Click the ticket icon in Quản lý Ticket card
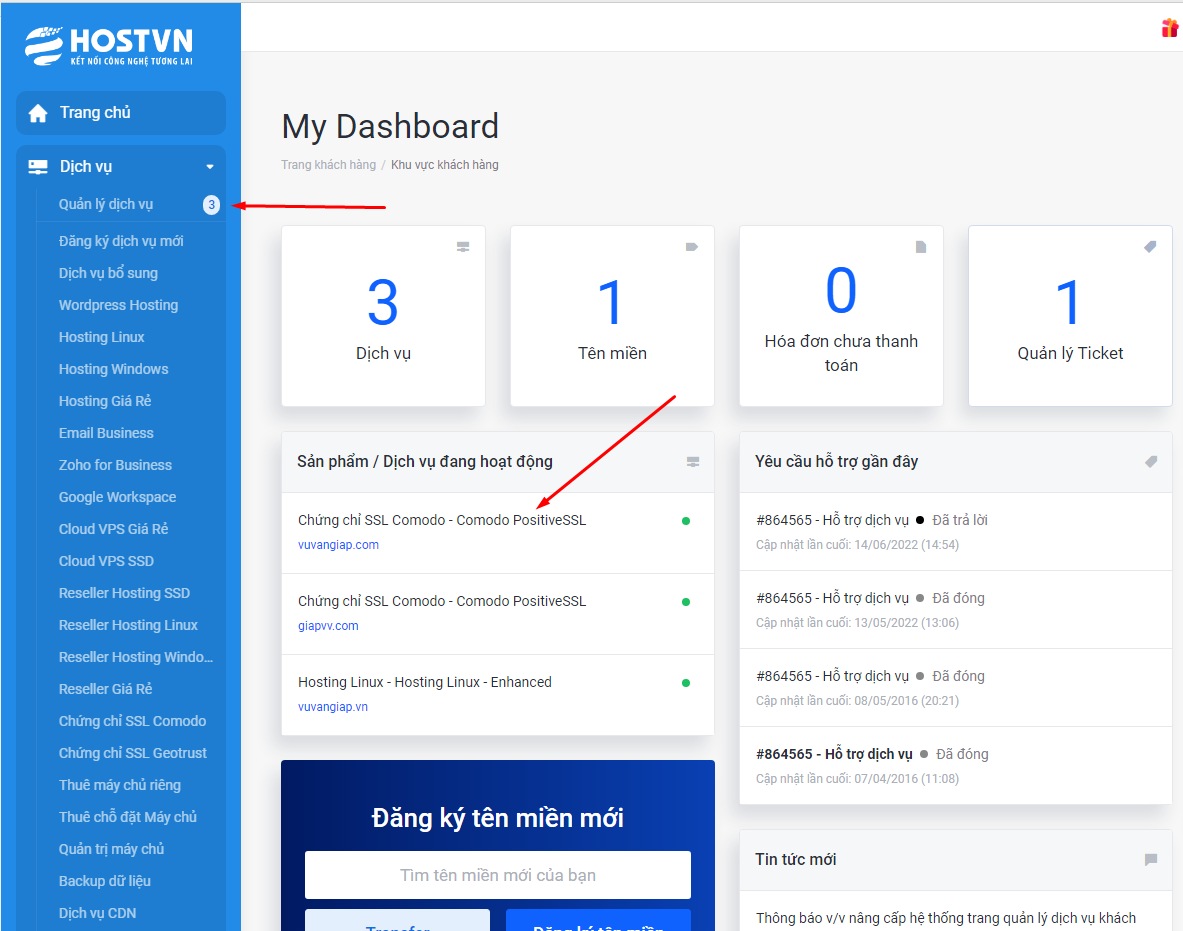The image size is (1183, 931). (1150, 247)
